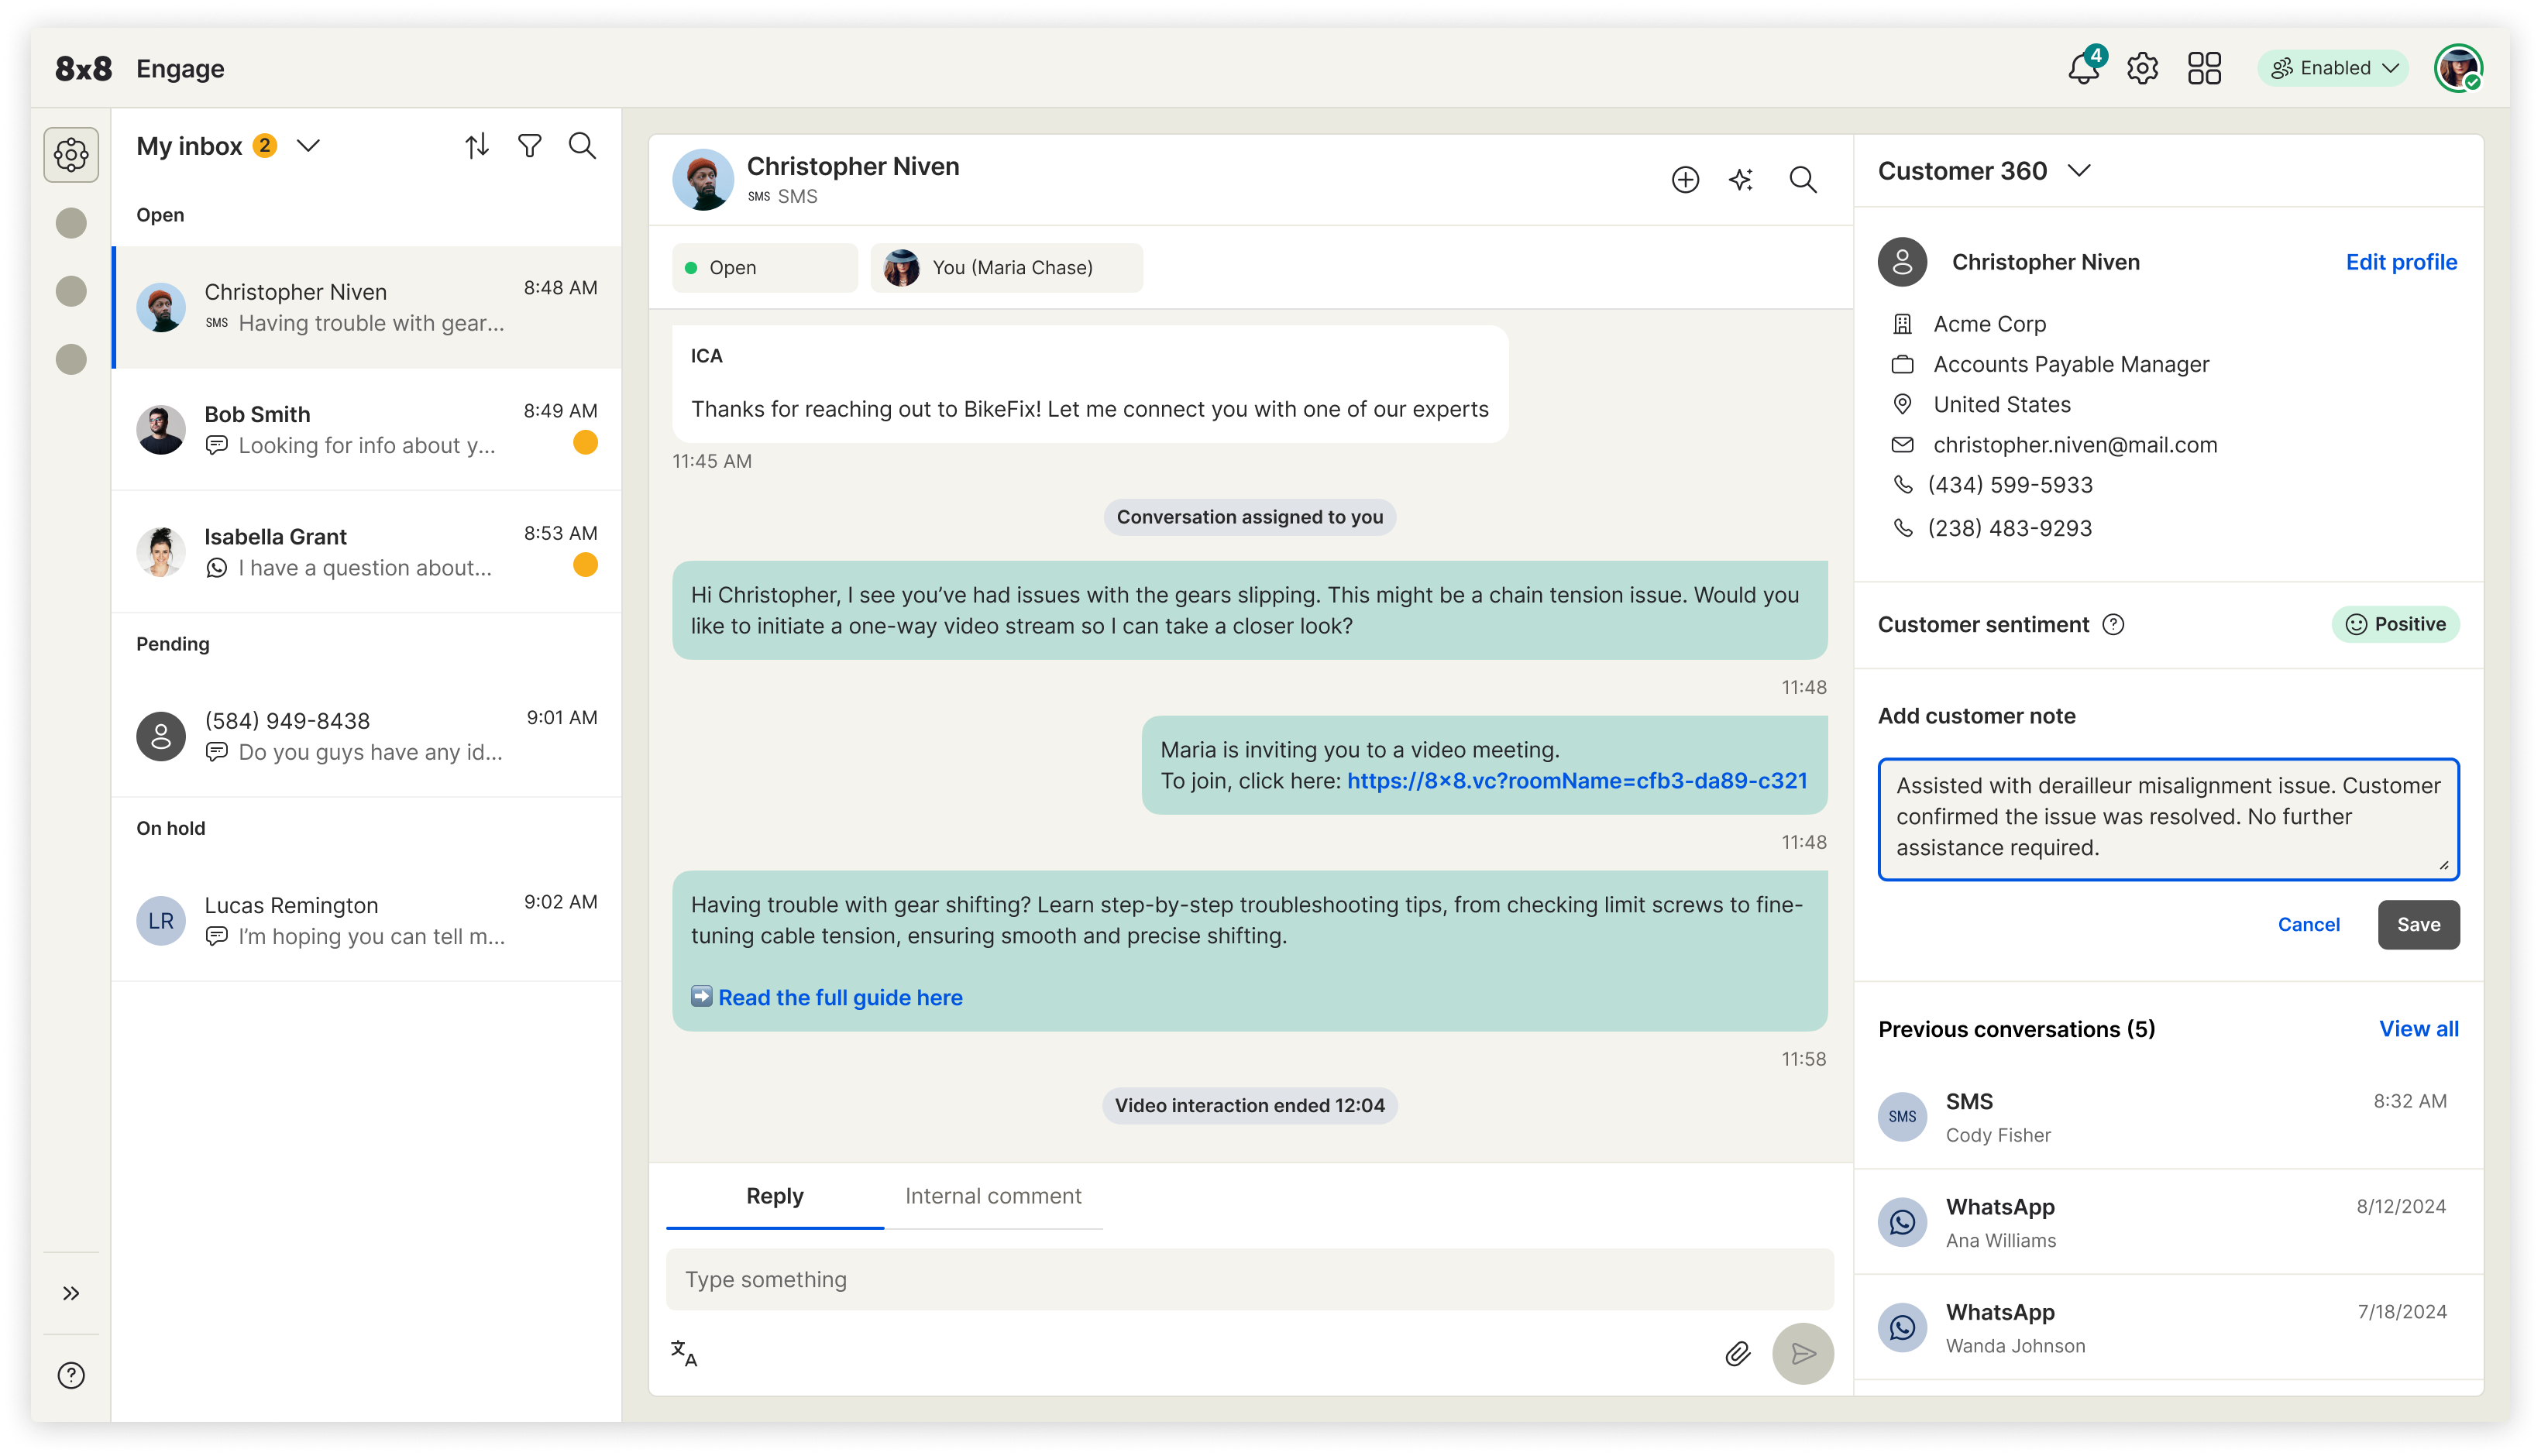Switch to the Internal comment tab
Image resolution: width=2541 pixels, height=1456 pixels.
point(992,1196)
